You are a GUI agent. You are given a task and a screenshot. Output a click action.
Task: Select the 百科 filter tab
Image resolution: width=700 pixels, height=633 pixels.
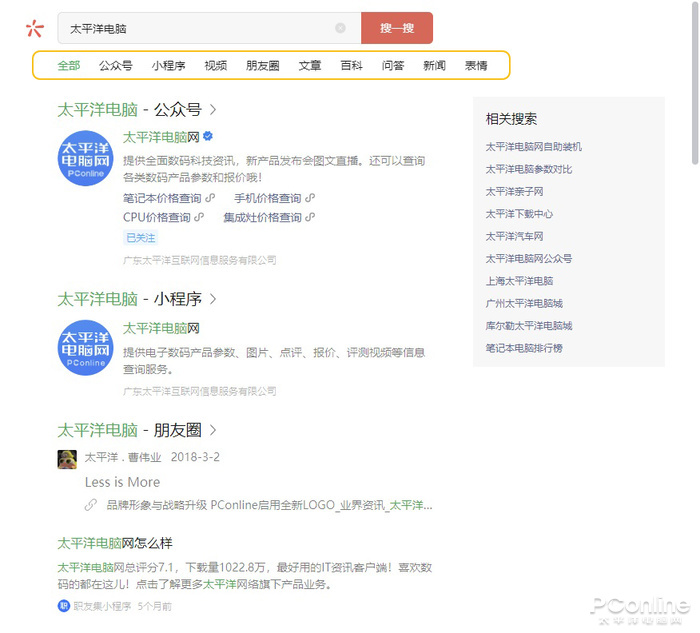[351, 66]
